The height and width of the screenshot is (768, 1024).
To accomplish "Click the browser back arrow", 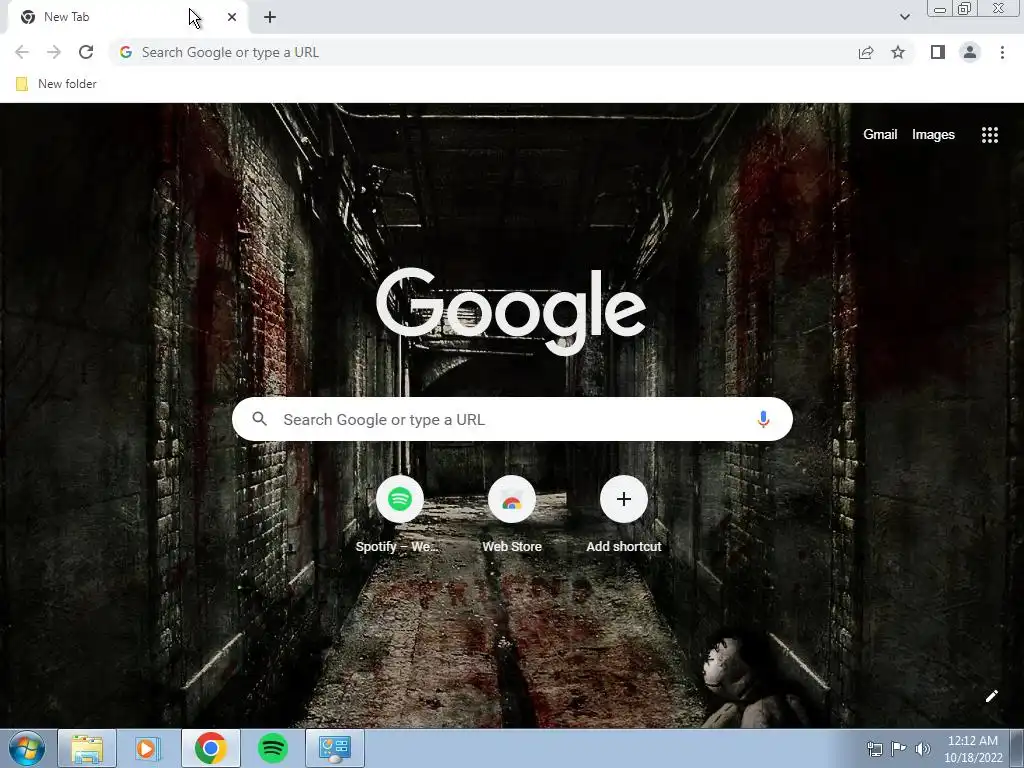I will tap(22, 52).
